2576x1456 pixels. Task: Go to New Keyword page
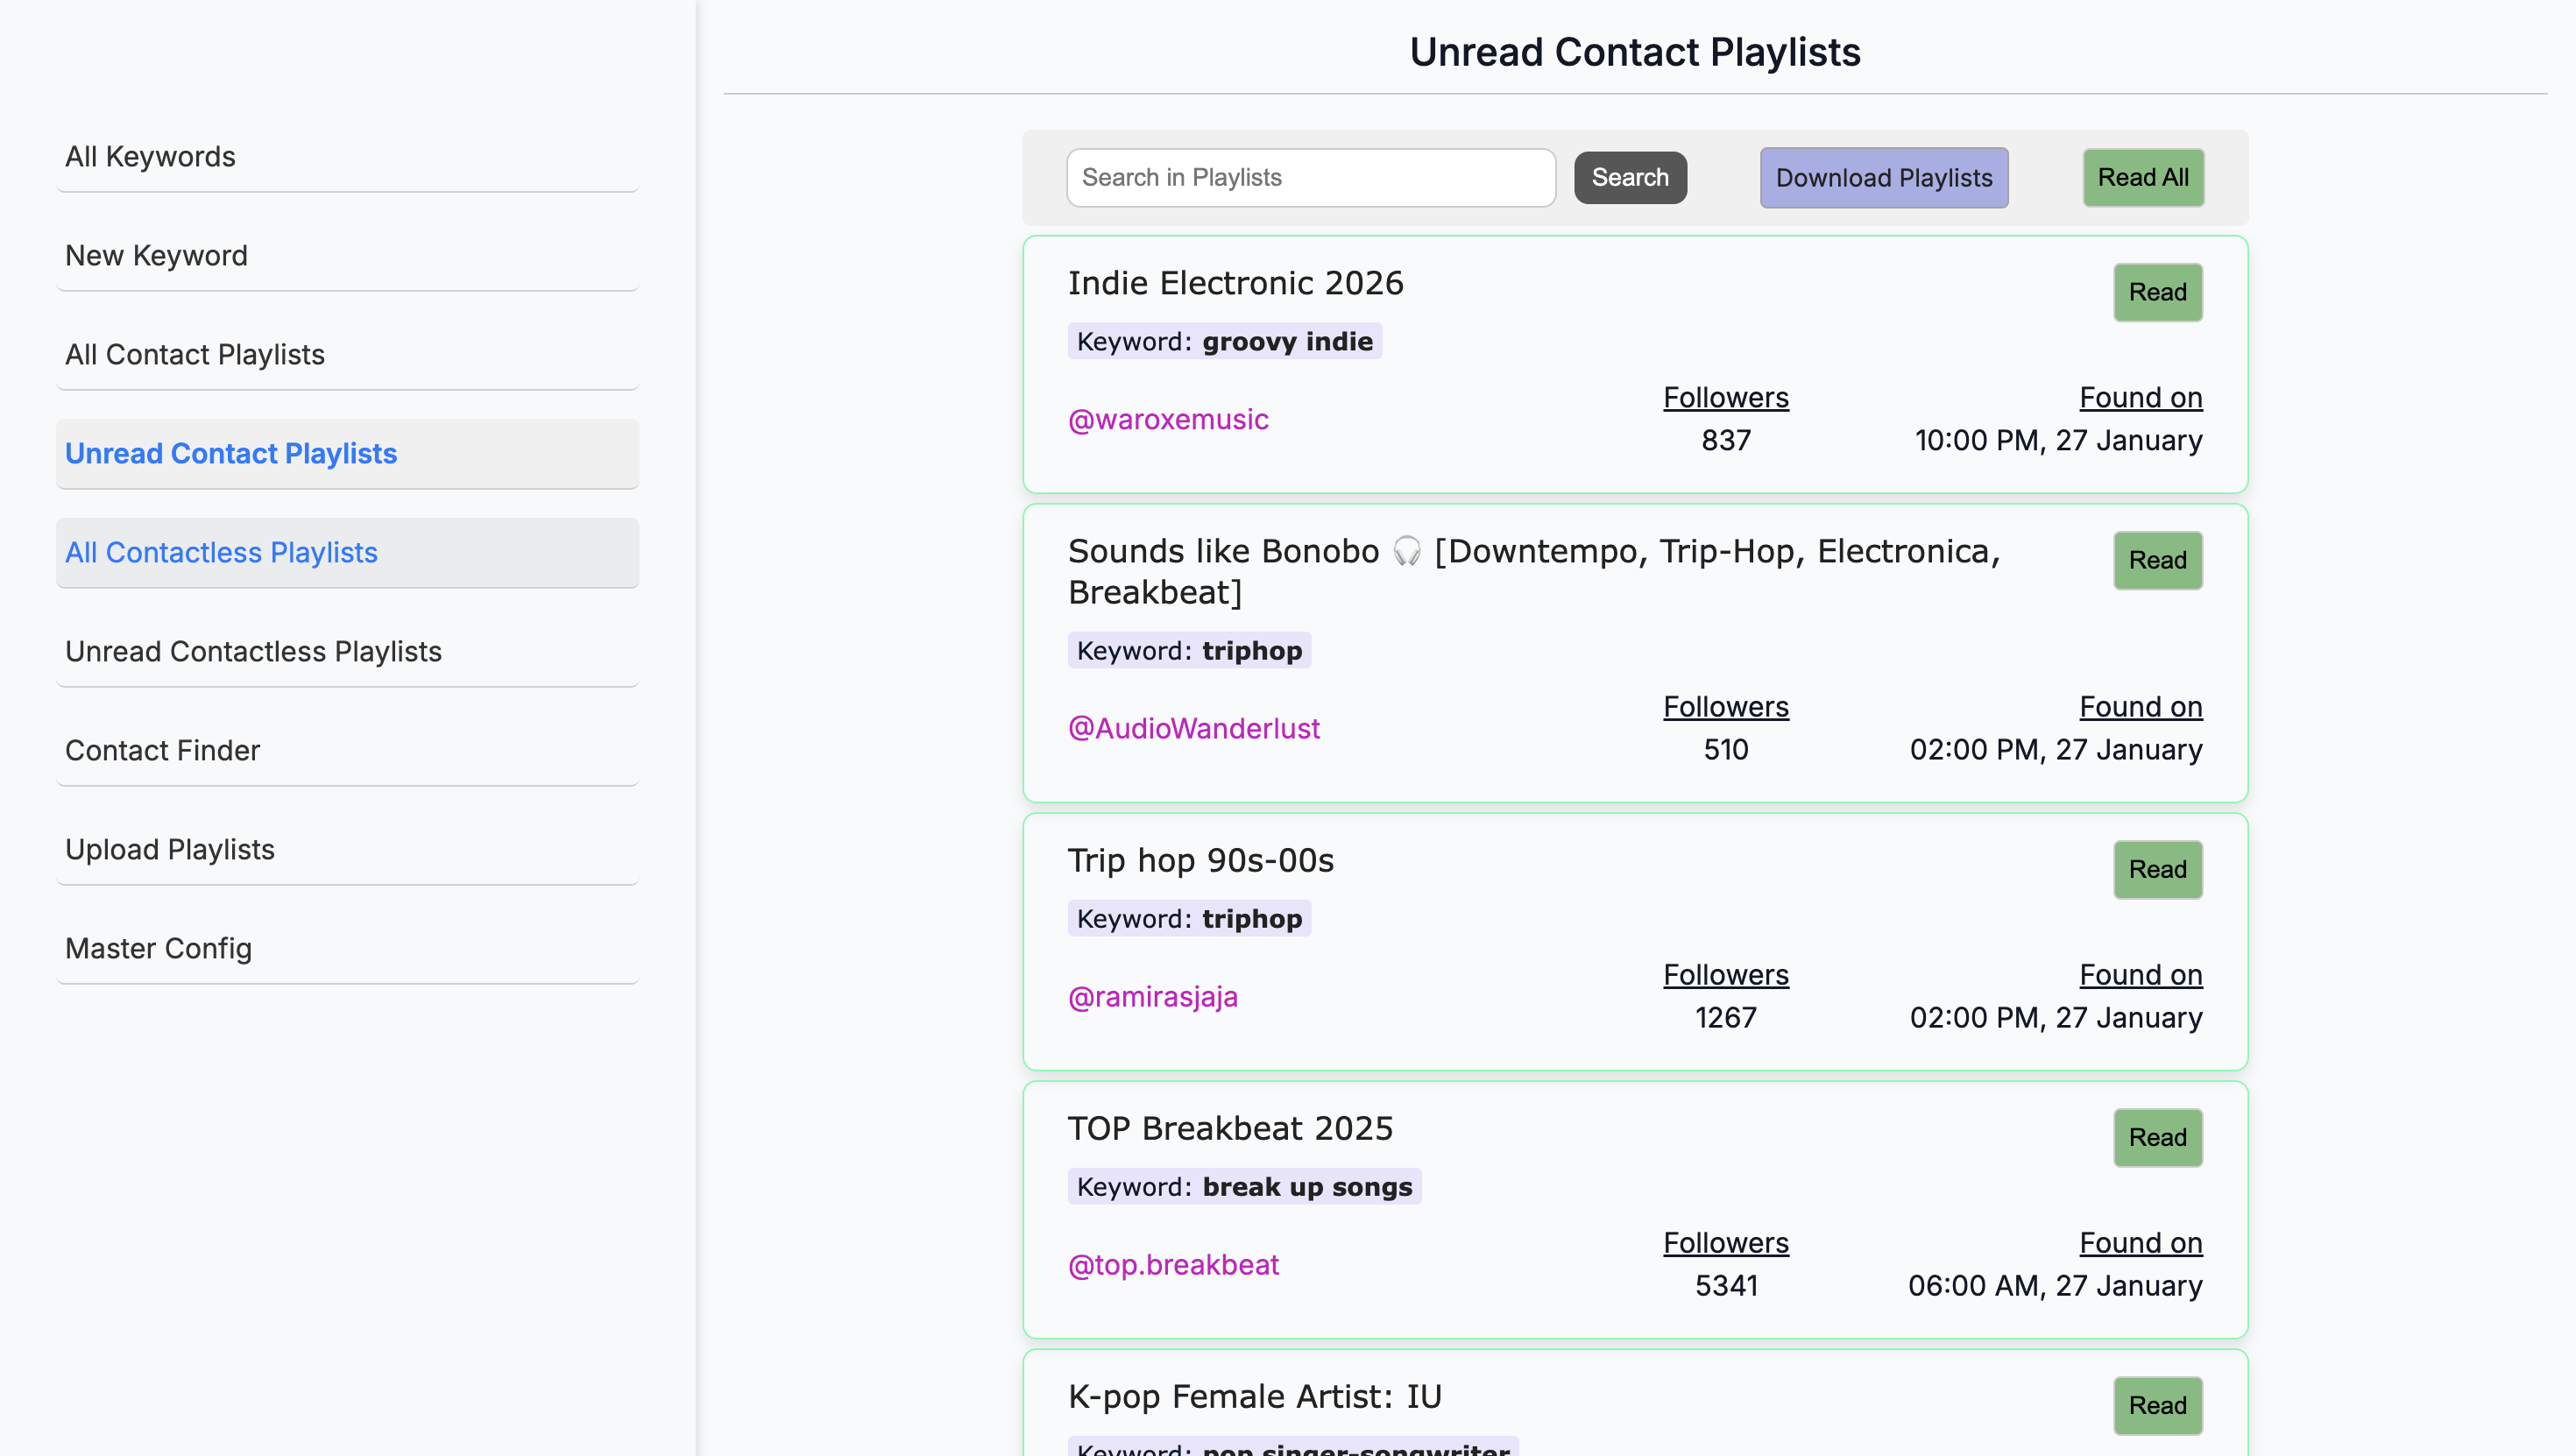(x=347, y=256)
